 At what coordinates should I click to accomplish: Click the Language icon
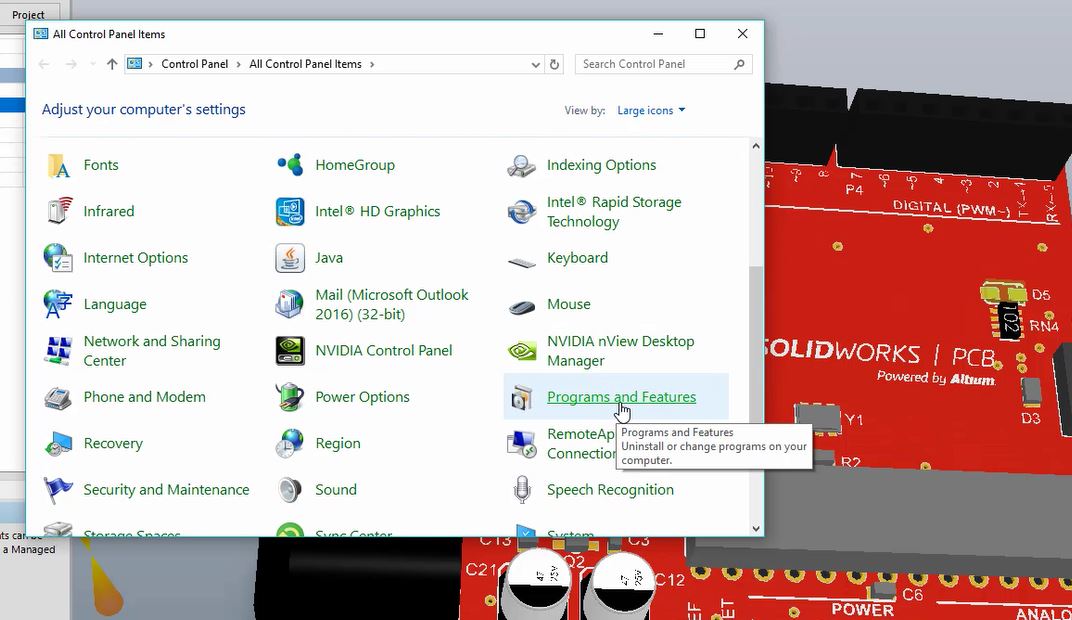click(x=58, y=304)
